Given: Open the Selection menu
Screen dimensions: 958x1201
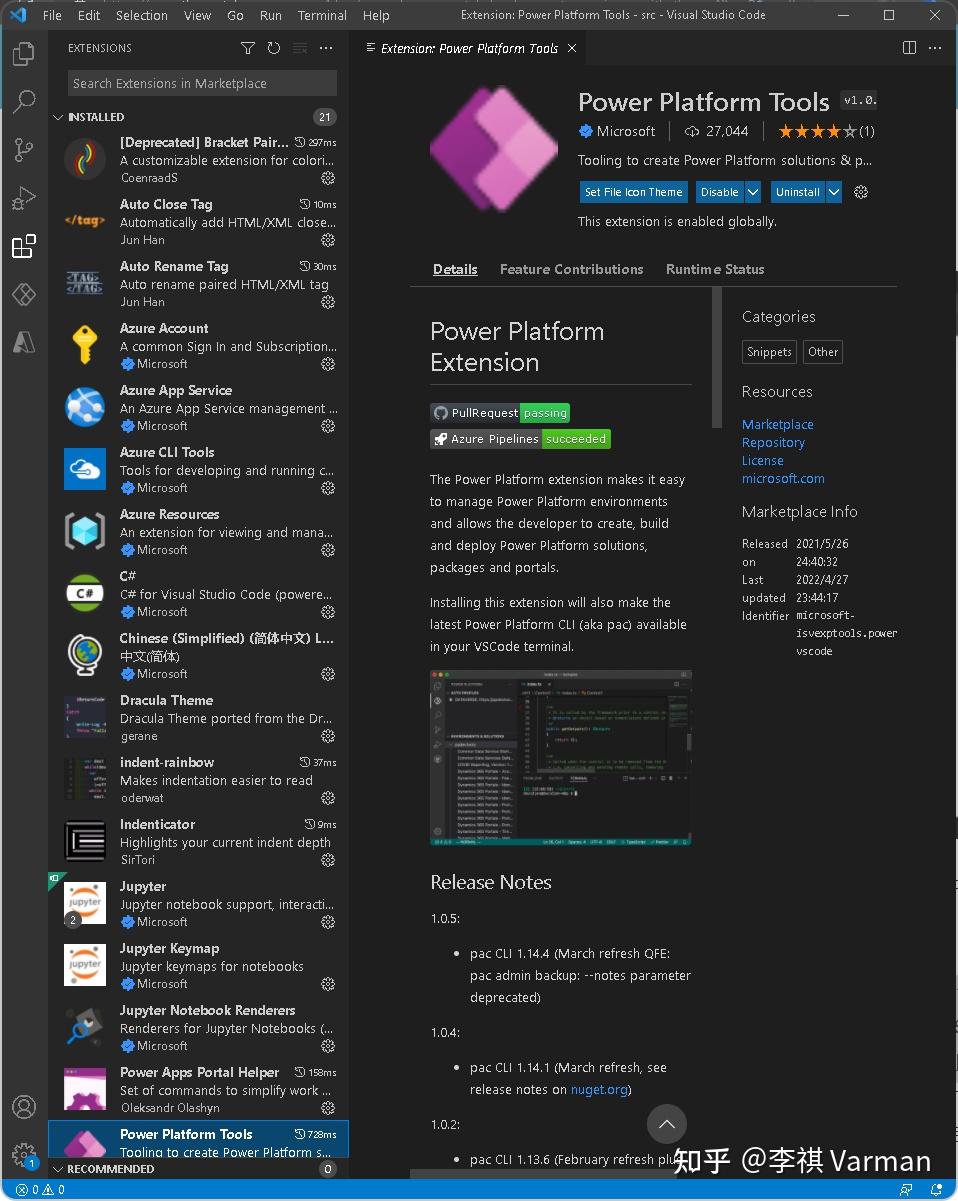Looking at the screenshot, I should (x=142, y=15).
